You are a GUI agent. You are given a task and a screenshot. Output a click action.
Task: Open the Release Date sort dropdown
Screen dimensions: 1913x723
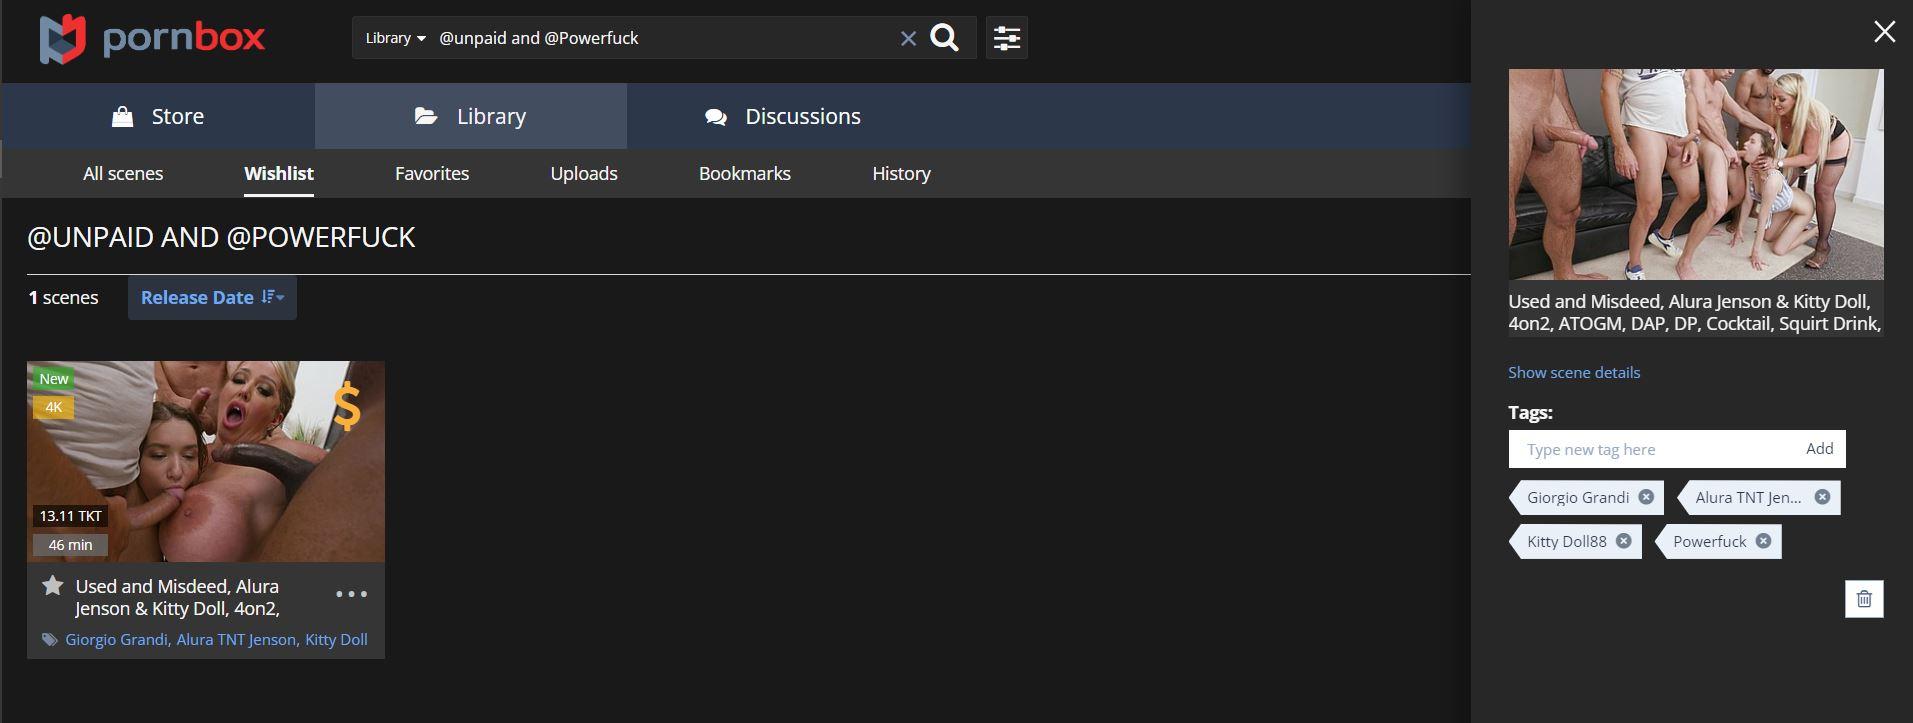click(x=212, y=298)
